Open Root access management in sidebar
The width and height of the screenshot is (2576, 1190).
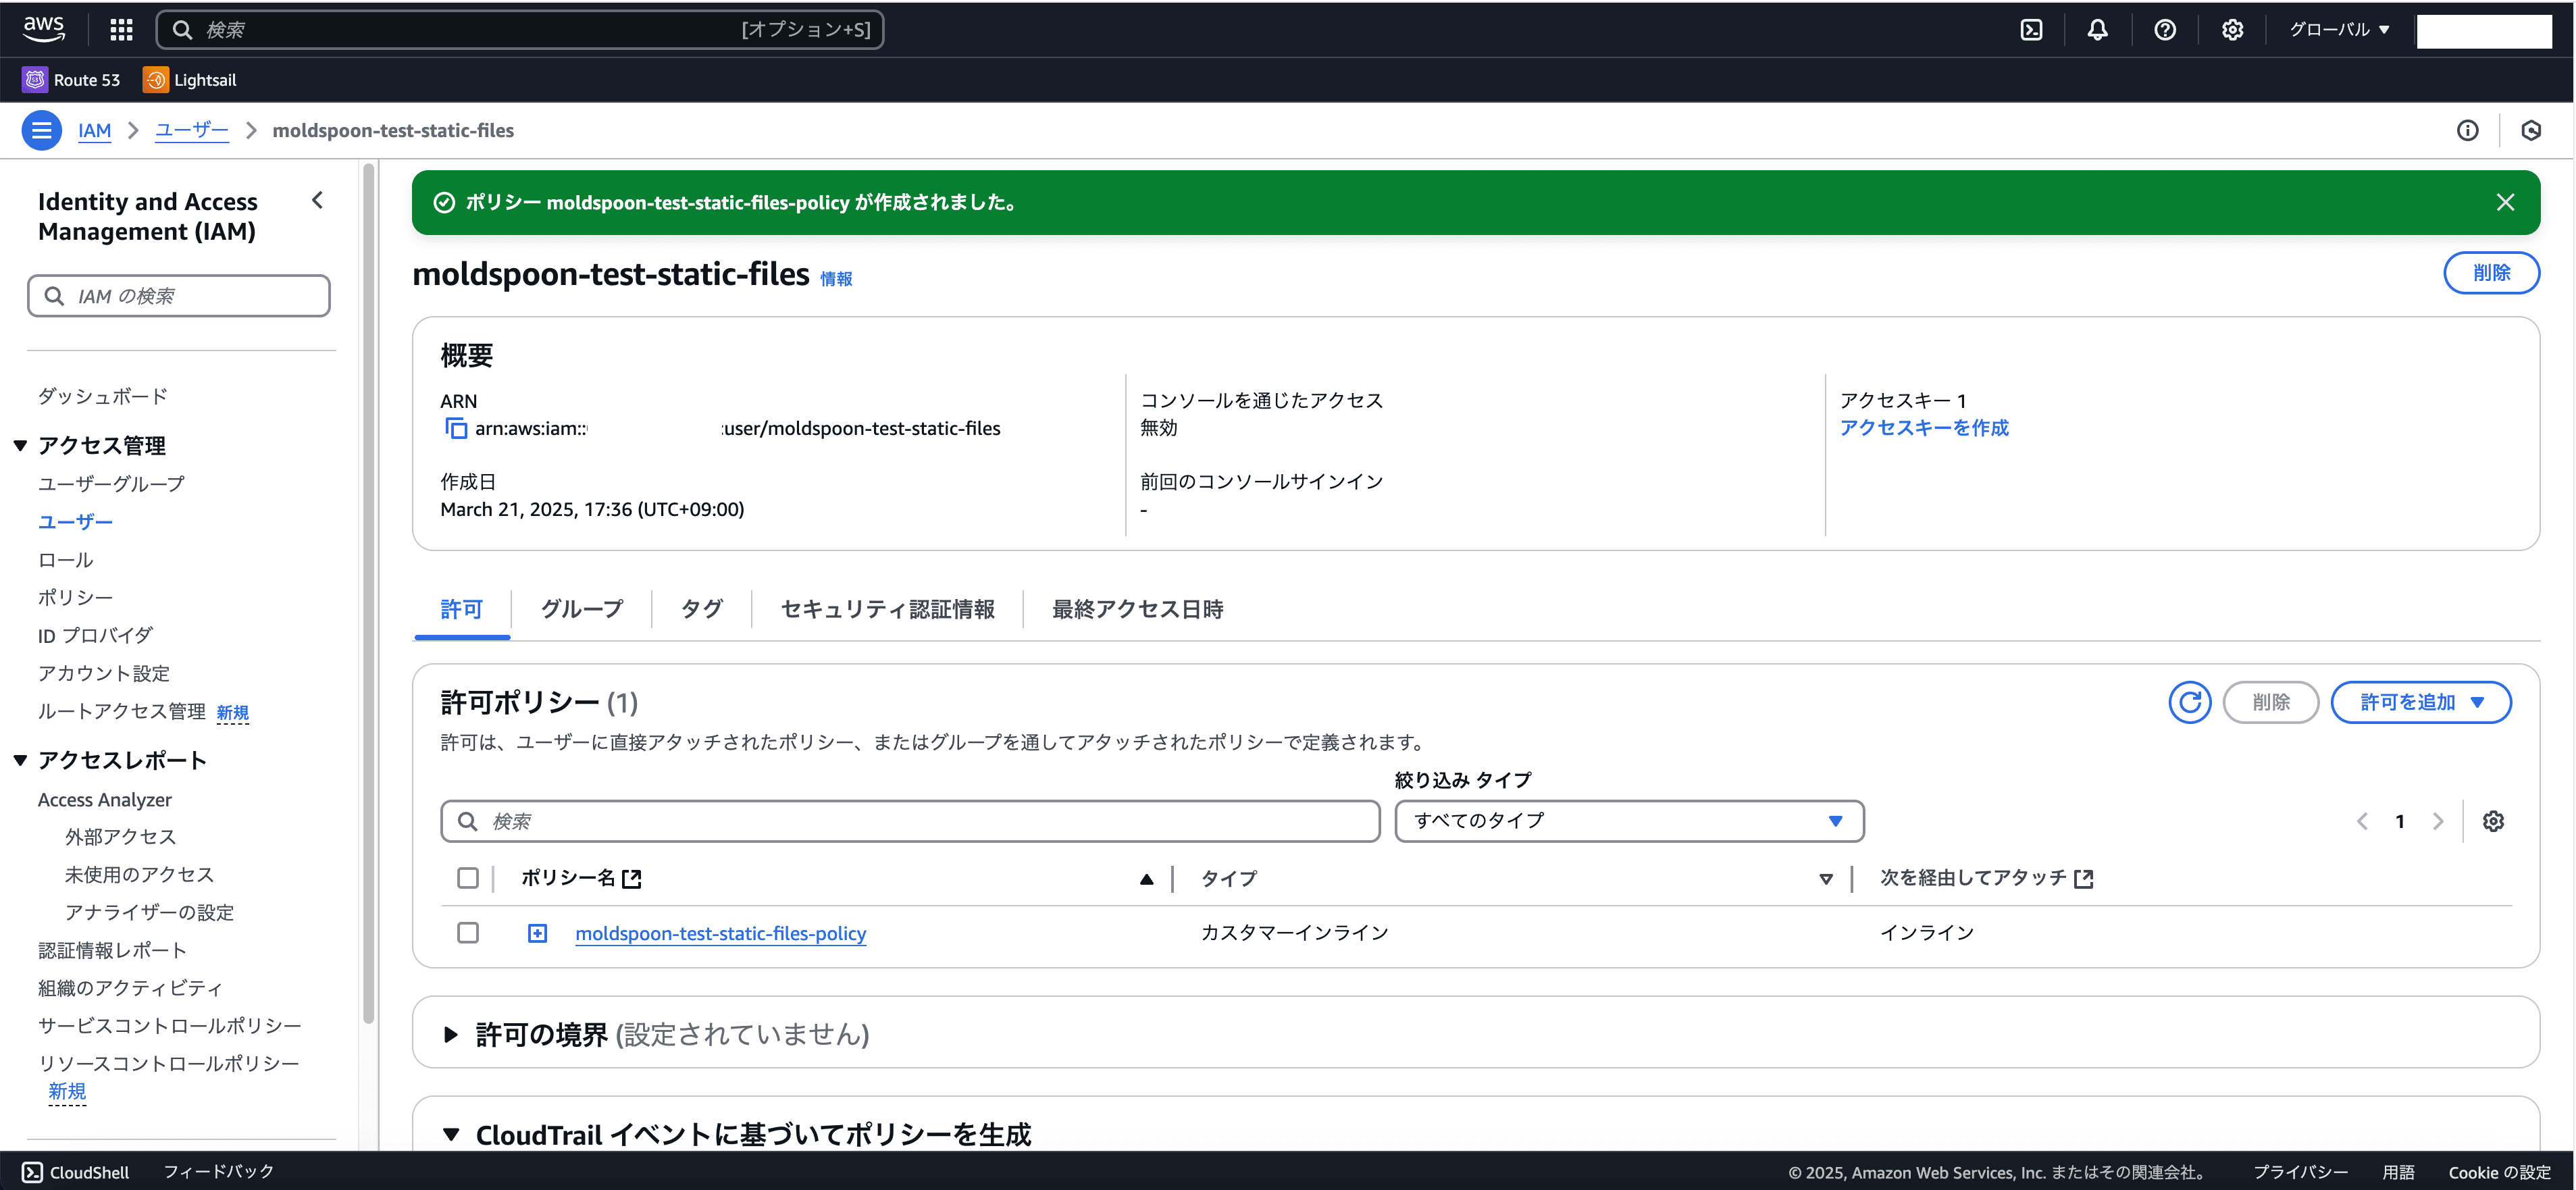121,712
